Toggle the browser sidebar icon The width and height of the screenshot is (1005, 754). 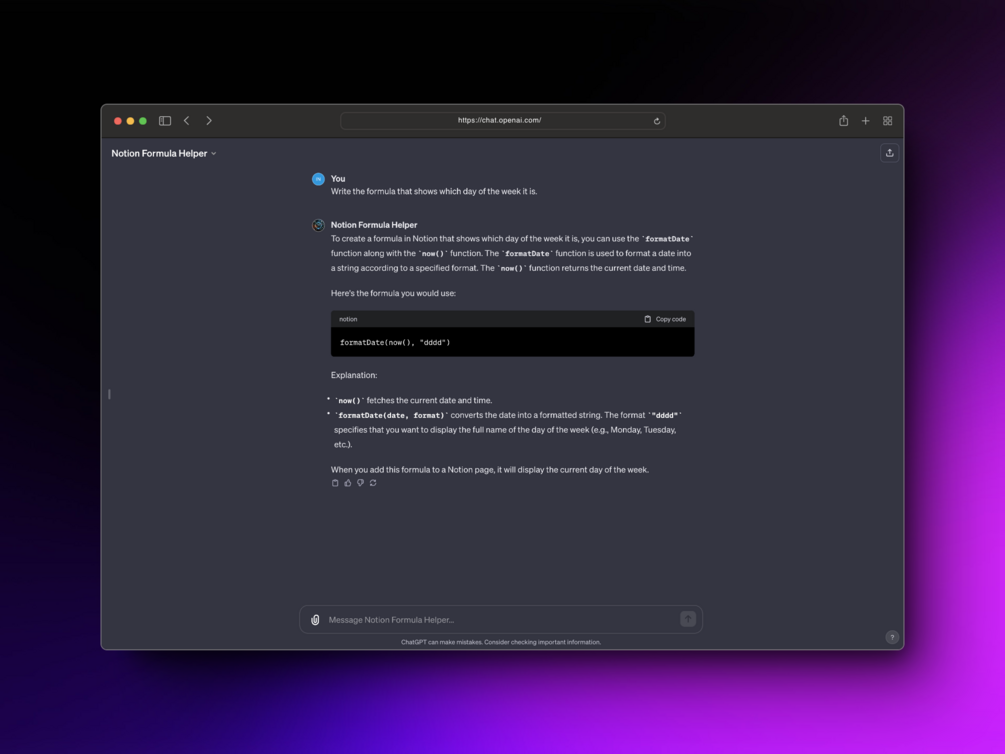165,121
